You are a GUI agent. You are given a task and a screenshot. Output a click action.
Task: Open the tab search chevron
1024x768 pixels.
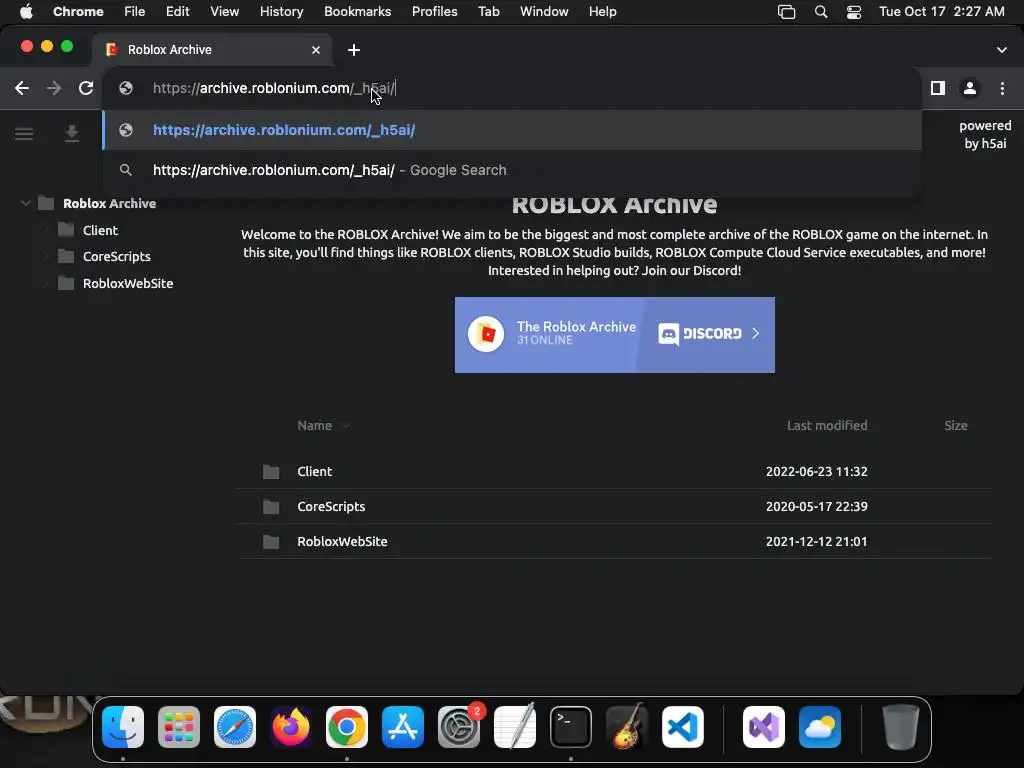tap(1002, 50)
